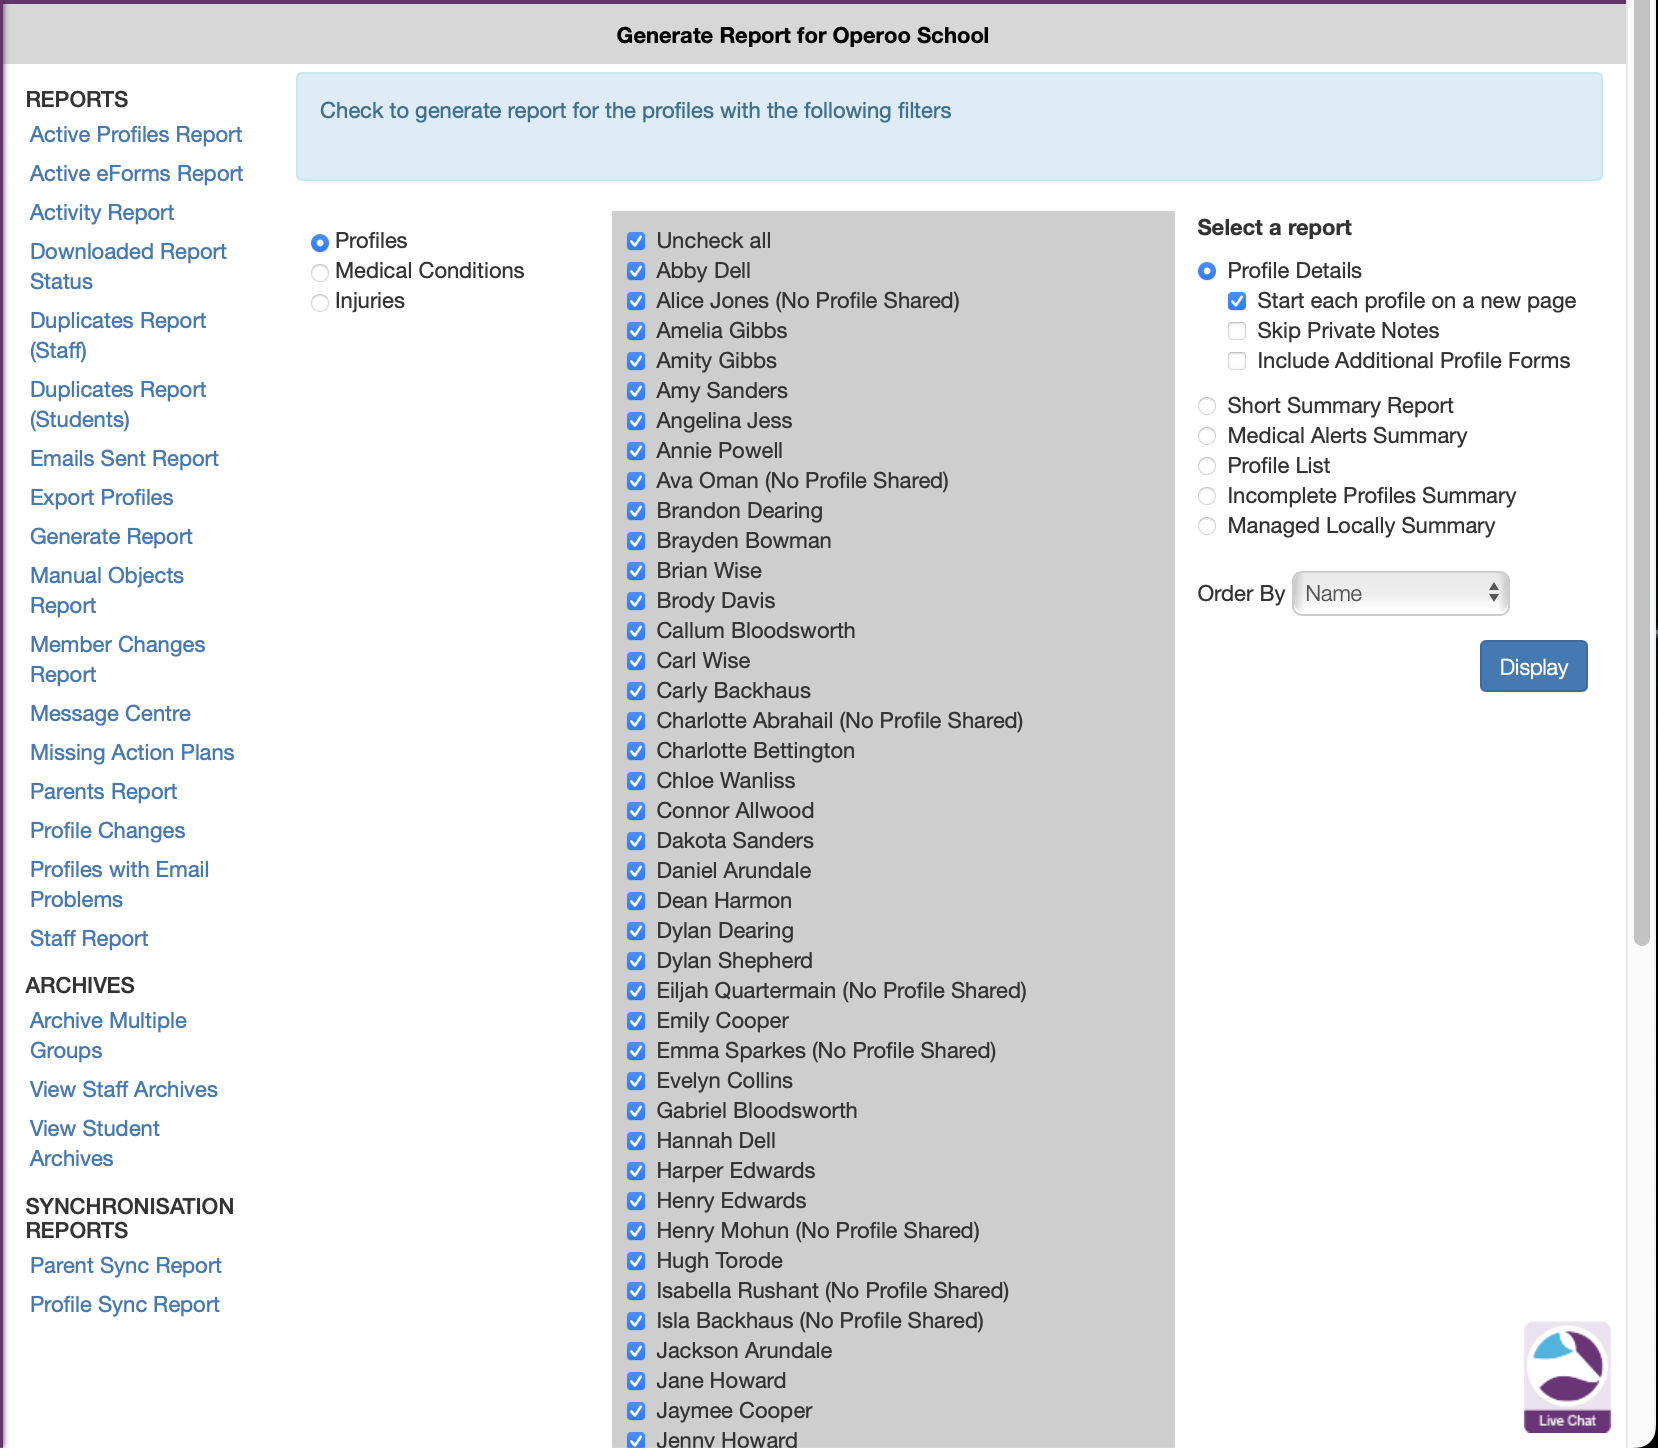Open the Order By Name dropdown
The height and width of the screenshot is (1448, 1658).
(1399, 594)
